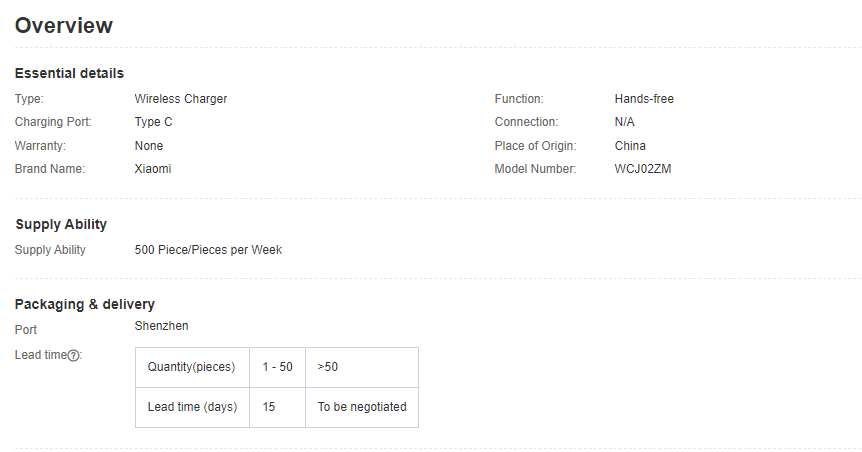Click the Quantity(pieces) table cell
The width and height of the screenshot is (862, 452).
tap(192, 367)
